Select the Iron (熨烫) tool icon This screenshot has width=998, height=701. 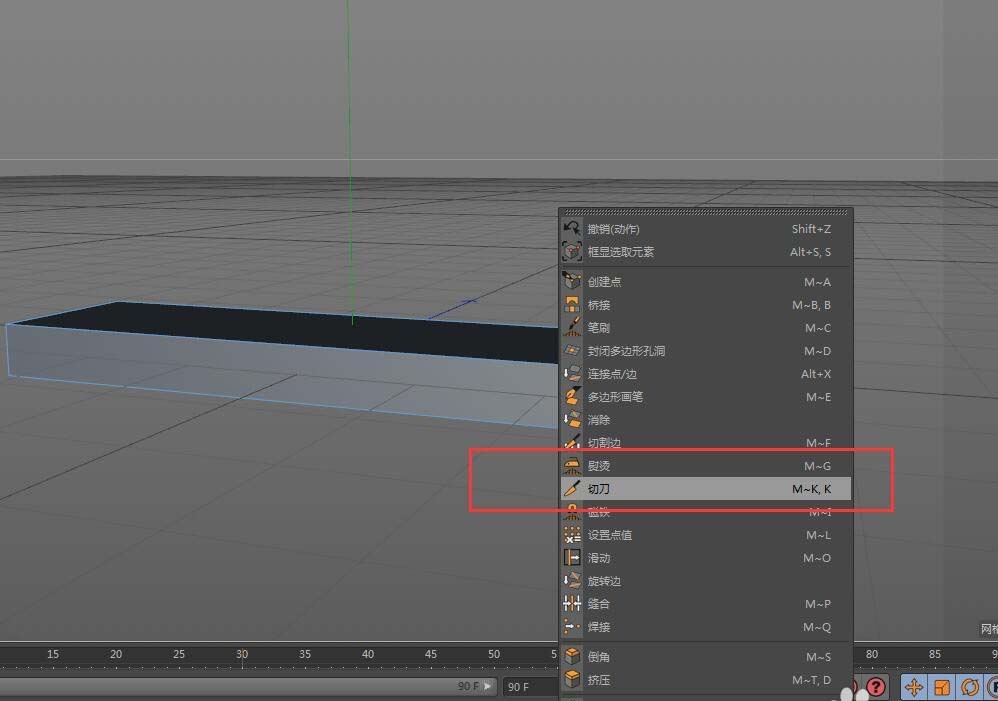tap(573, 466)
